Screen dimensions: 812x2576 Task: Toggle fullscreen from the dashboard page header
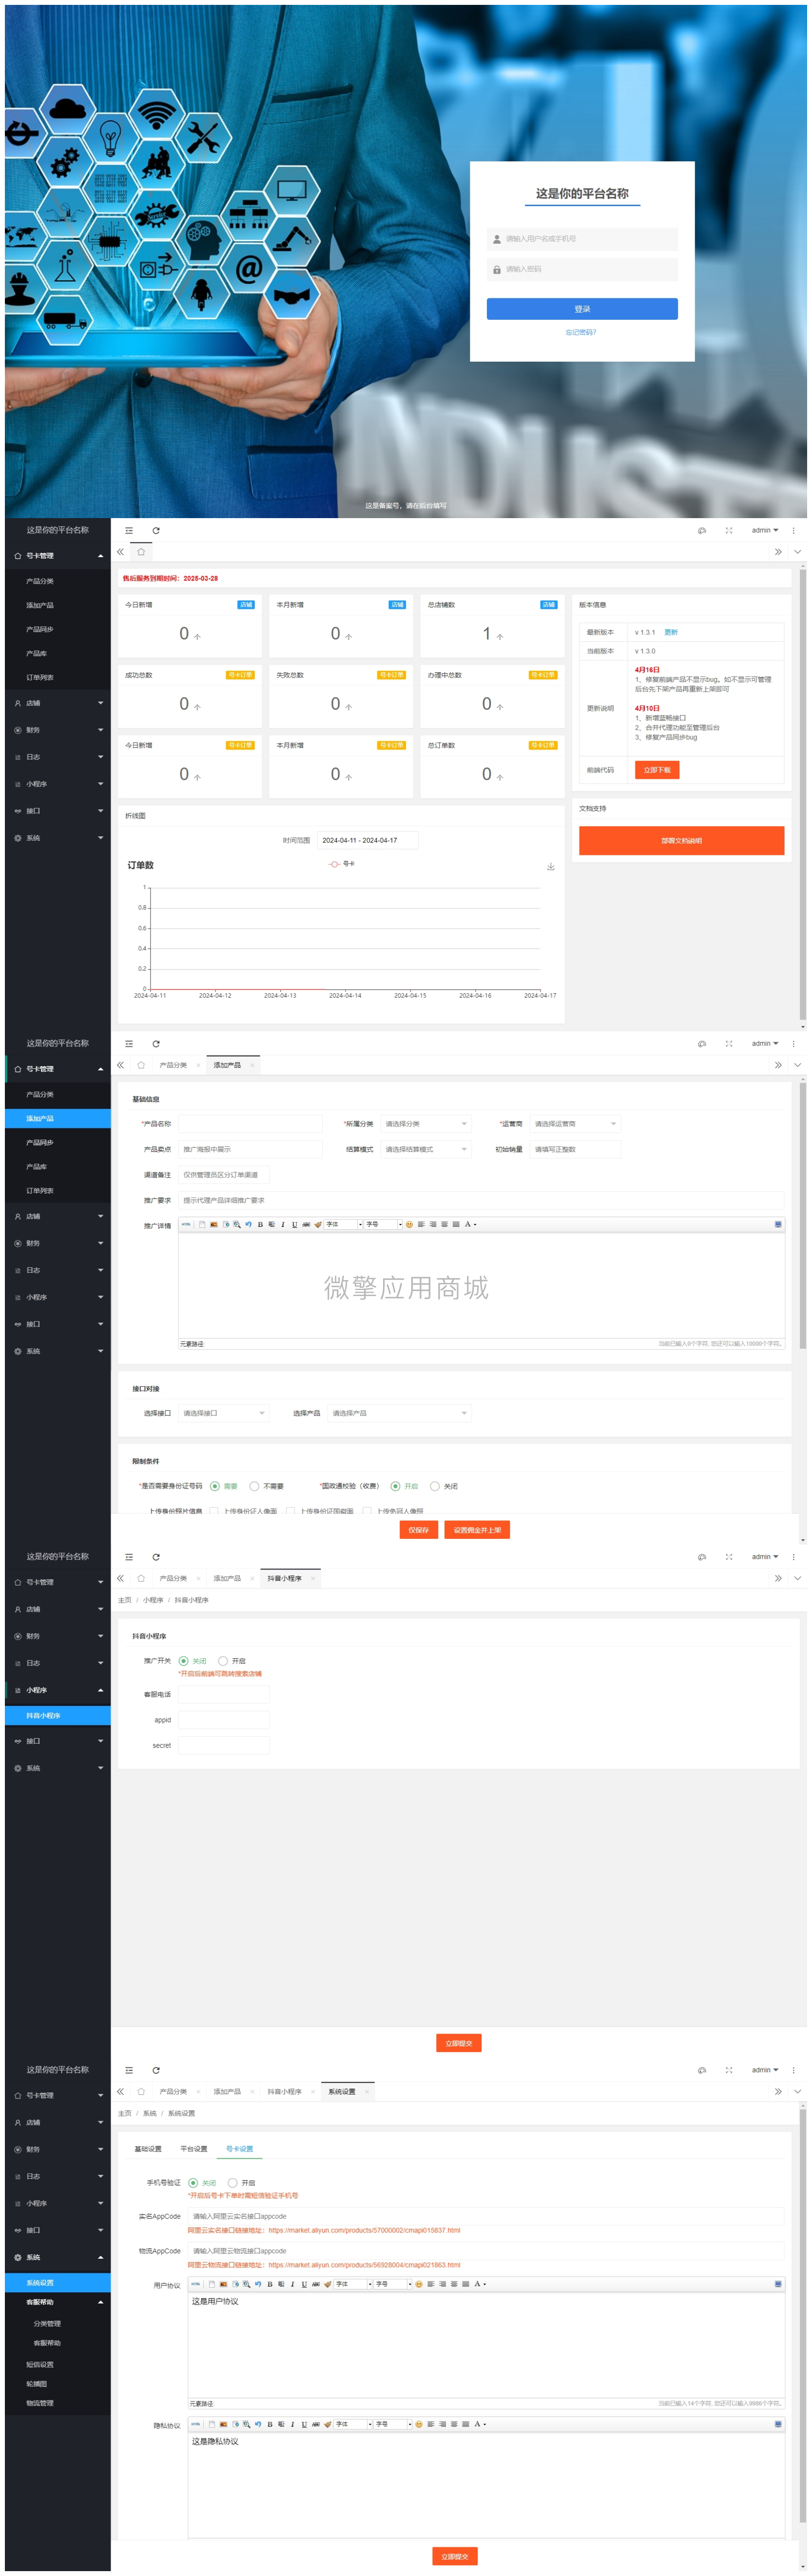[729, 530]
